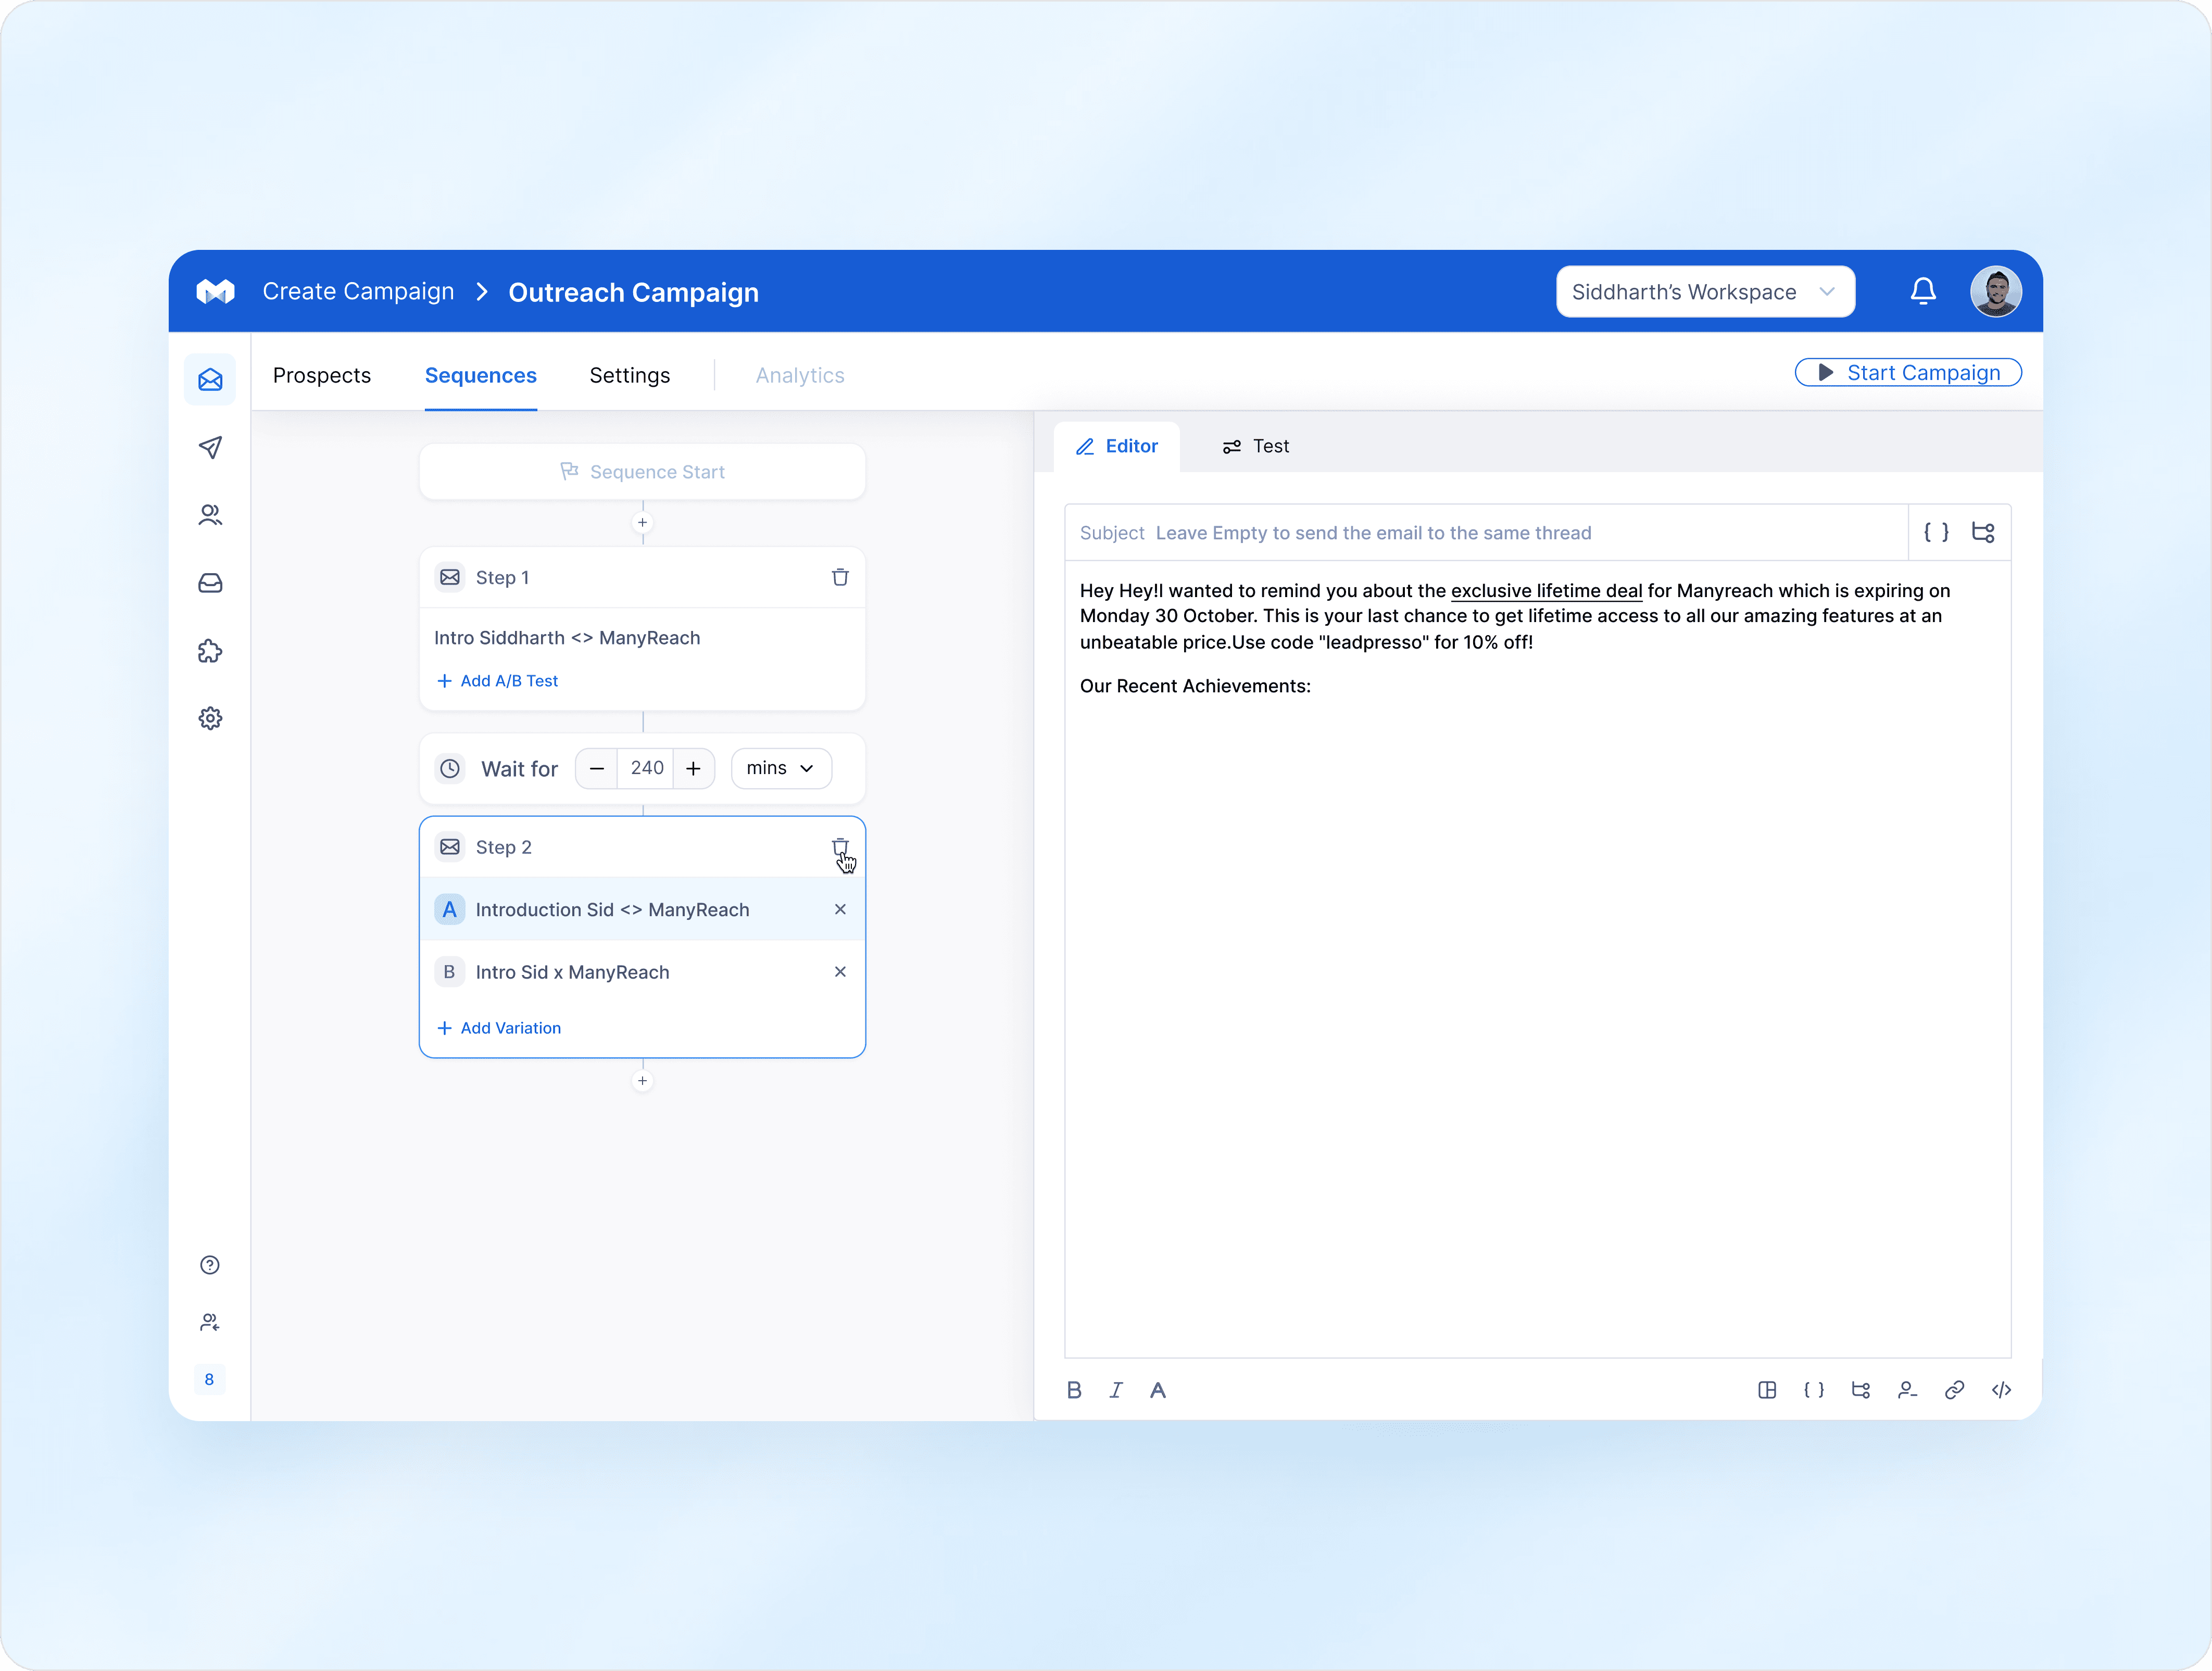Insert link using the chain icon

click(x=1954, y=1390)
